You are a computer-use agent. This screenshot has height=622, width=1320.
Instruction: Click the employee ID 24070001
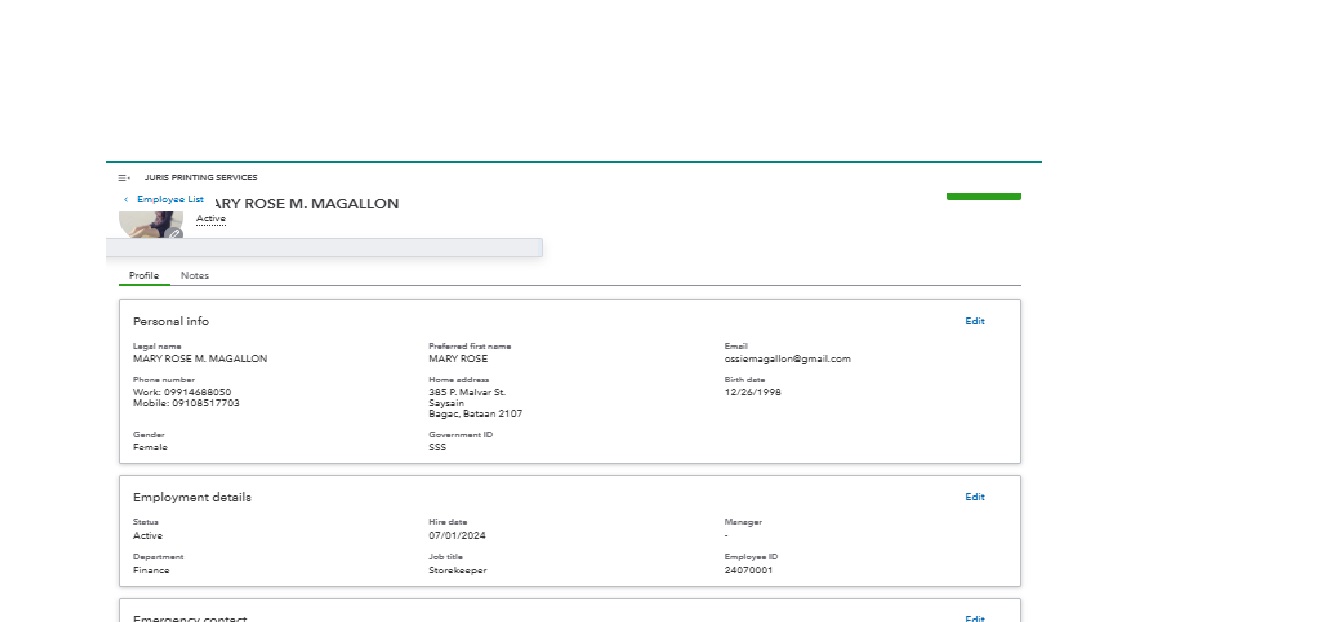pyautogui.click(x=749, y=570)
